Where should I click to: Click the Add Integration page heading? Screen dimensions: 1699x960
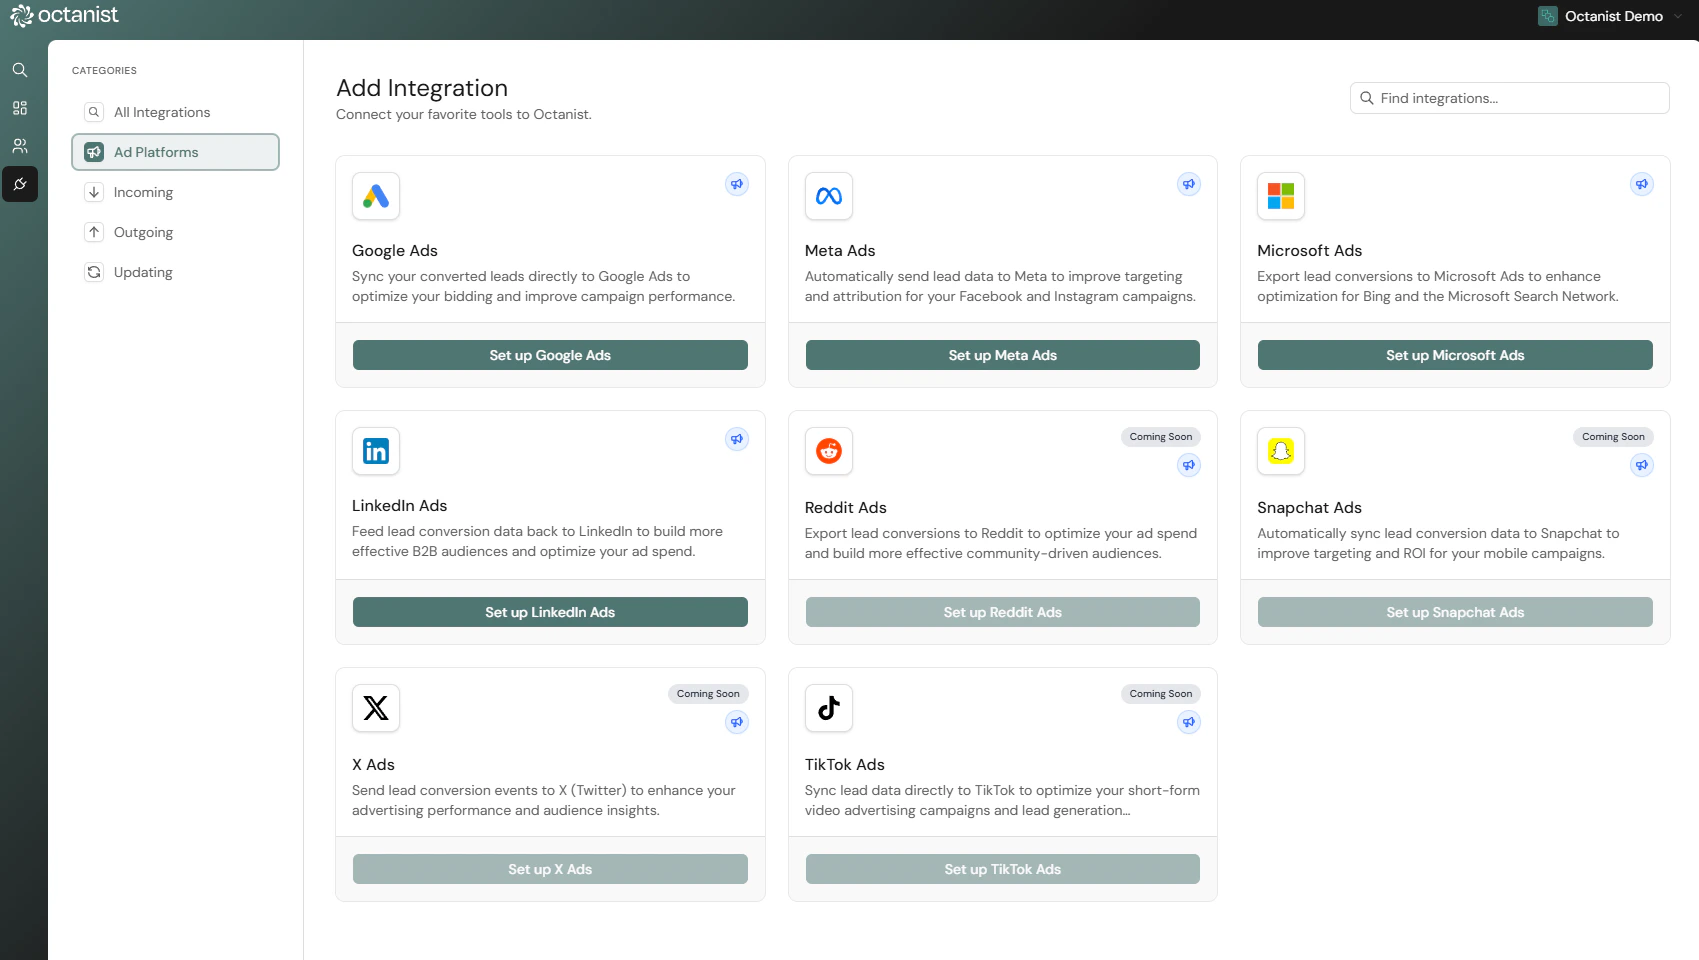tap(422, 88)
